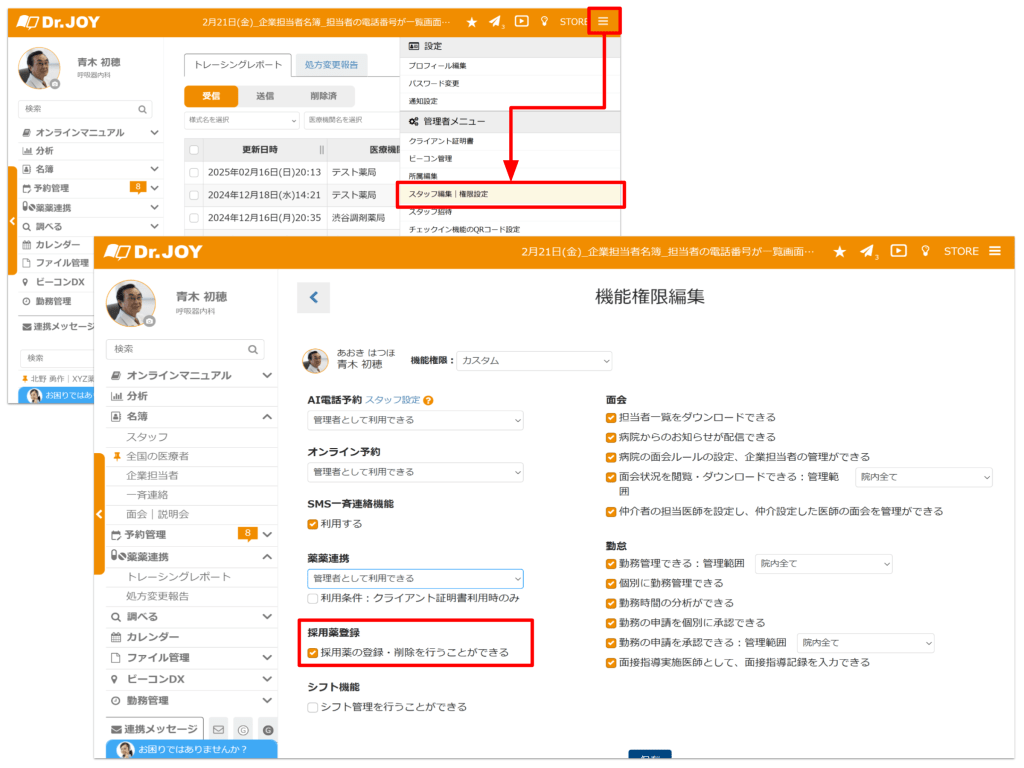Switch to the 送信 tab
This screenshot has height=768, width=1024.
click(x=265, y=96)
